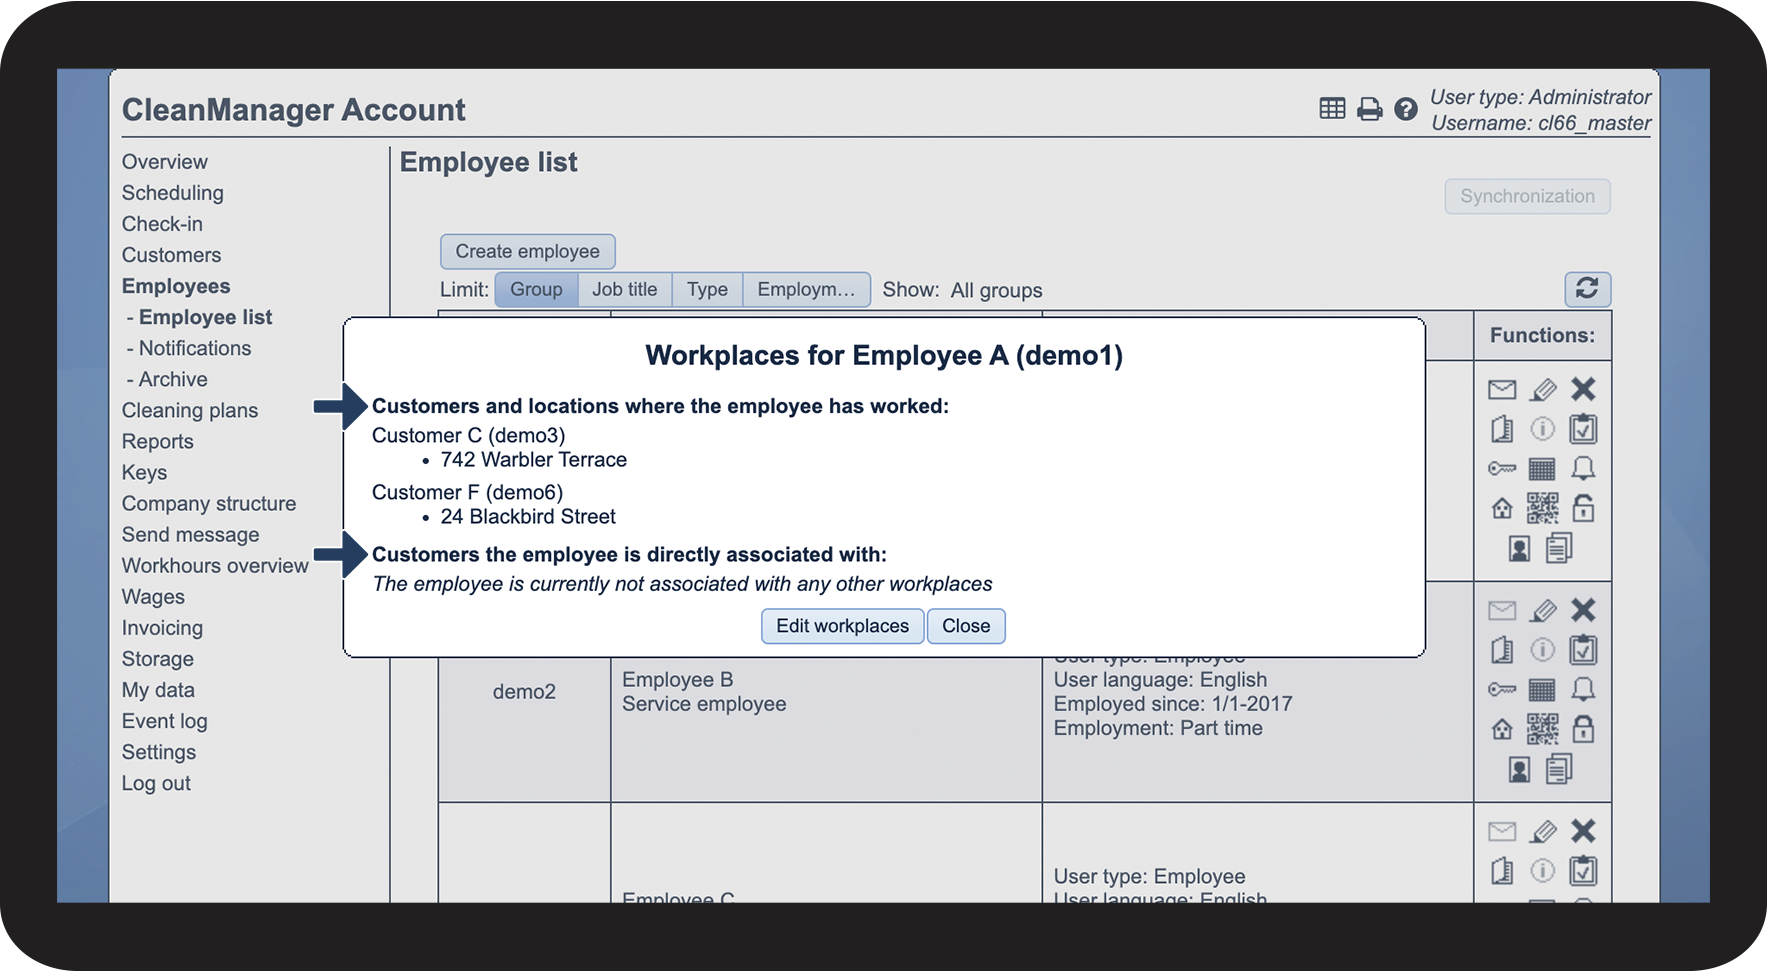Click the key icon in the first employee row
Image resolution: width=1767 pixels, height=971 pixels.
click(1502, 468)
